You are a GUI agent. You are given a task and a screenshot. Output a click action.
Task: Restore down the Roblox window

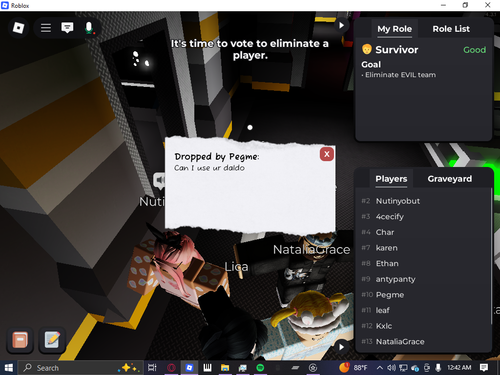[465, 5]
